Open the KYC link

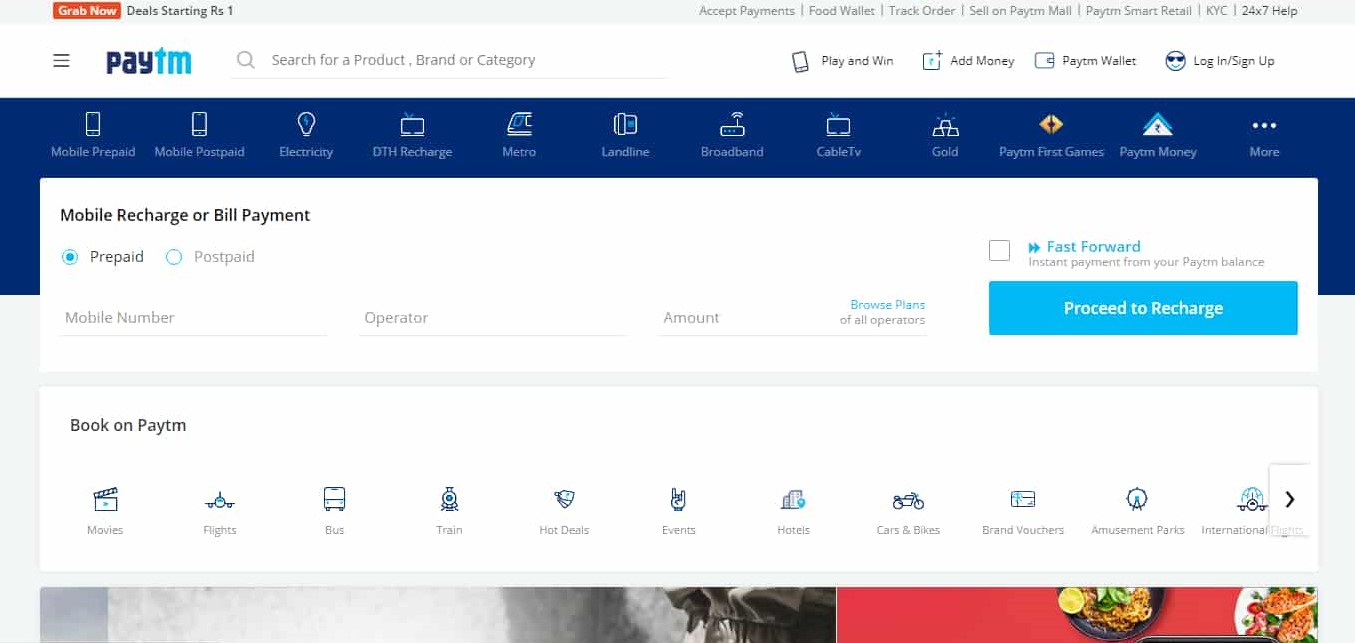tap(1216, 11)
